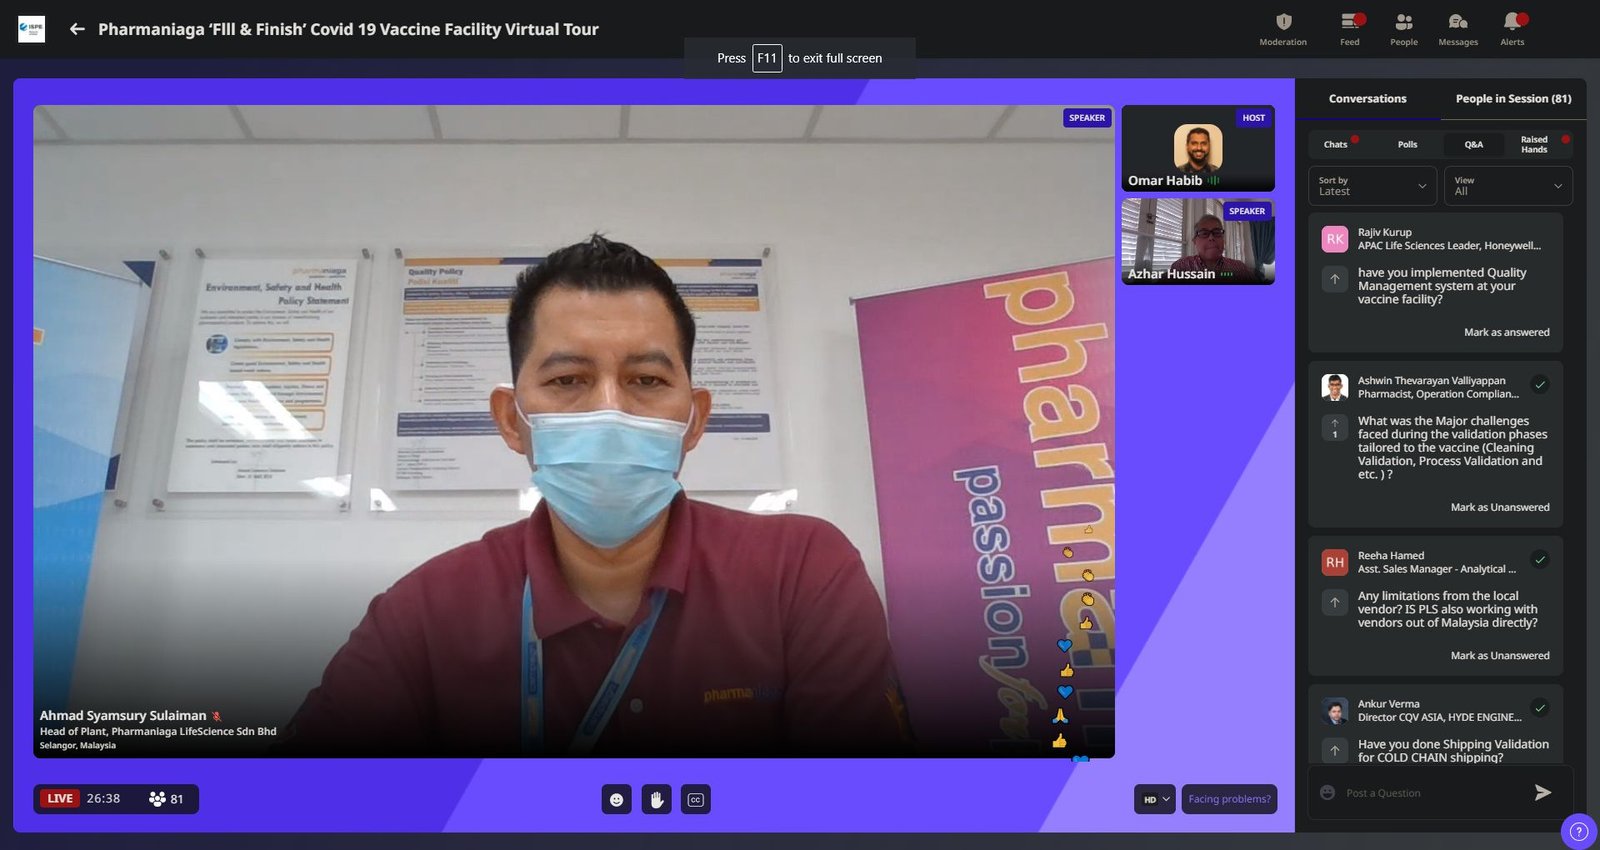Click the back arrow beside session title
The width and height of the screenshot is (1600, 850).
click(x=77, y=29)
